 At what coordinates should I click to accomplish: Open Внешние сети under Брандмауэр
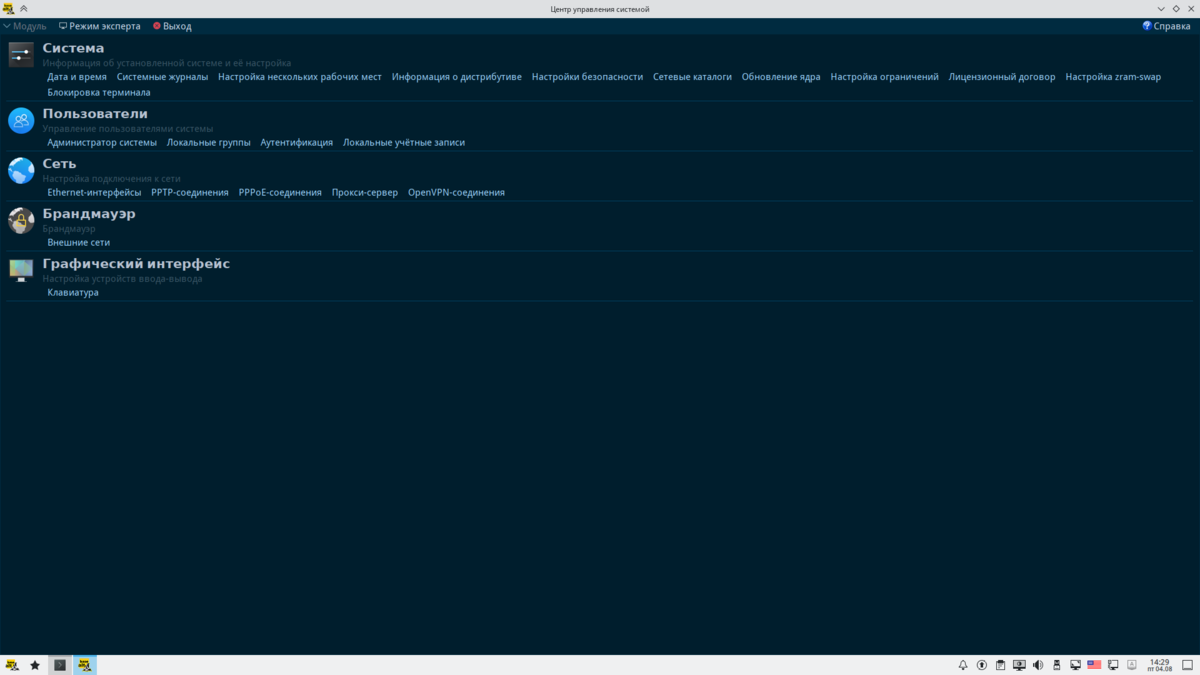[79, 242]
